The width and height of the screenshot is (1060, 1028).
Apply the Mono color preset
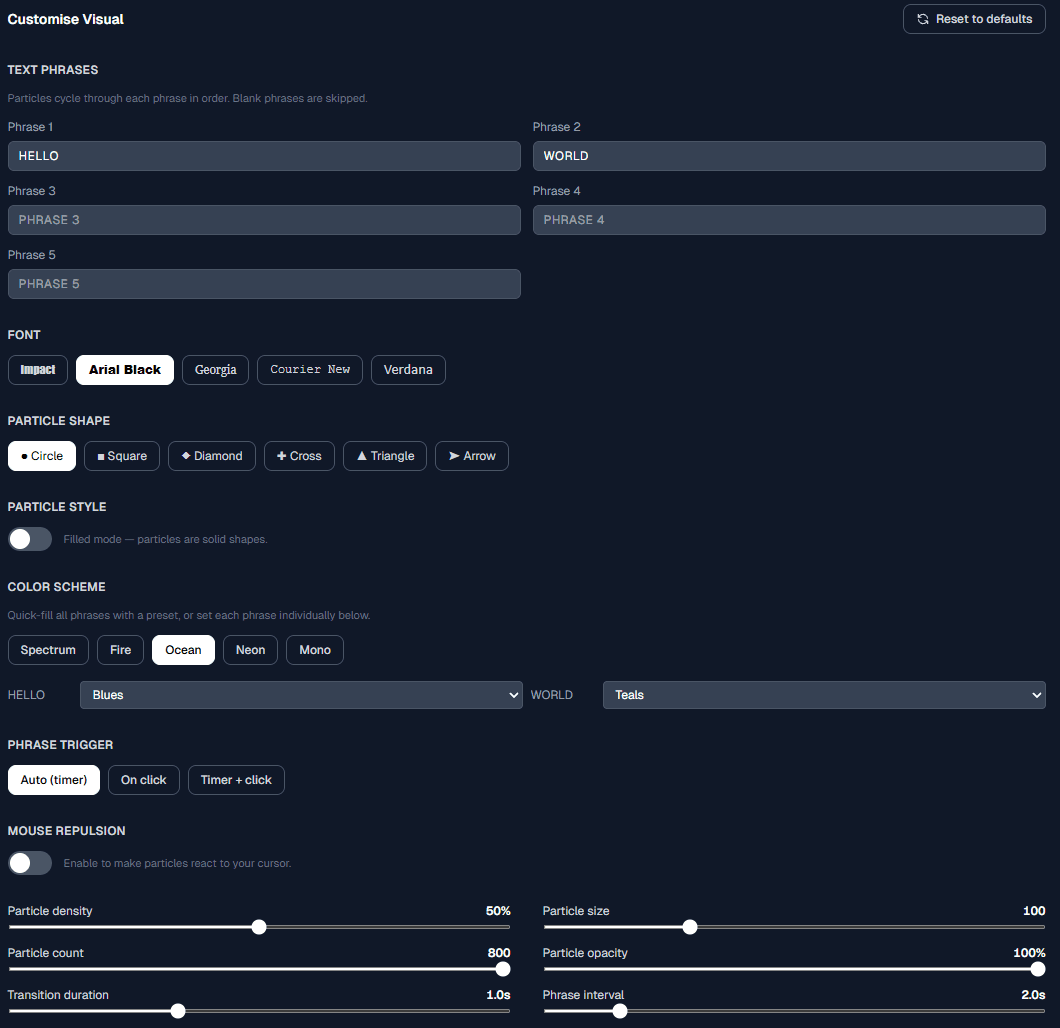pos(315,650)
